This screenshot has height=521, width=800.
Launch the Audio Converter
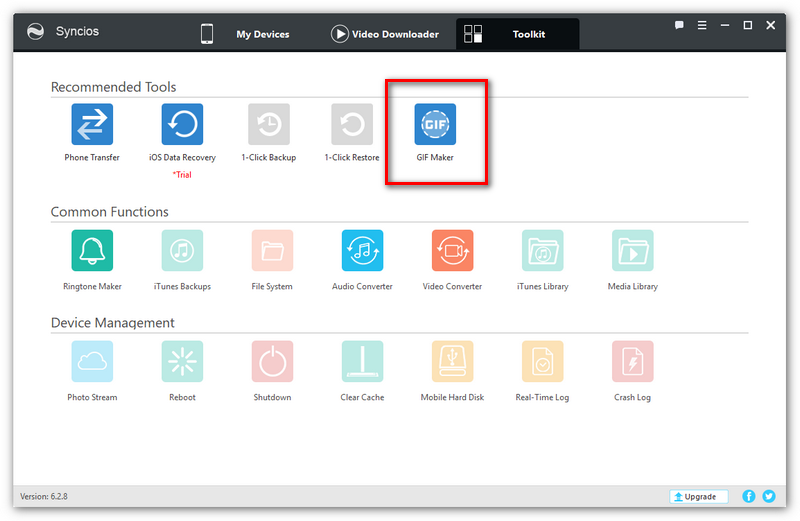click(x=362, y=251)
